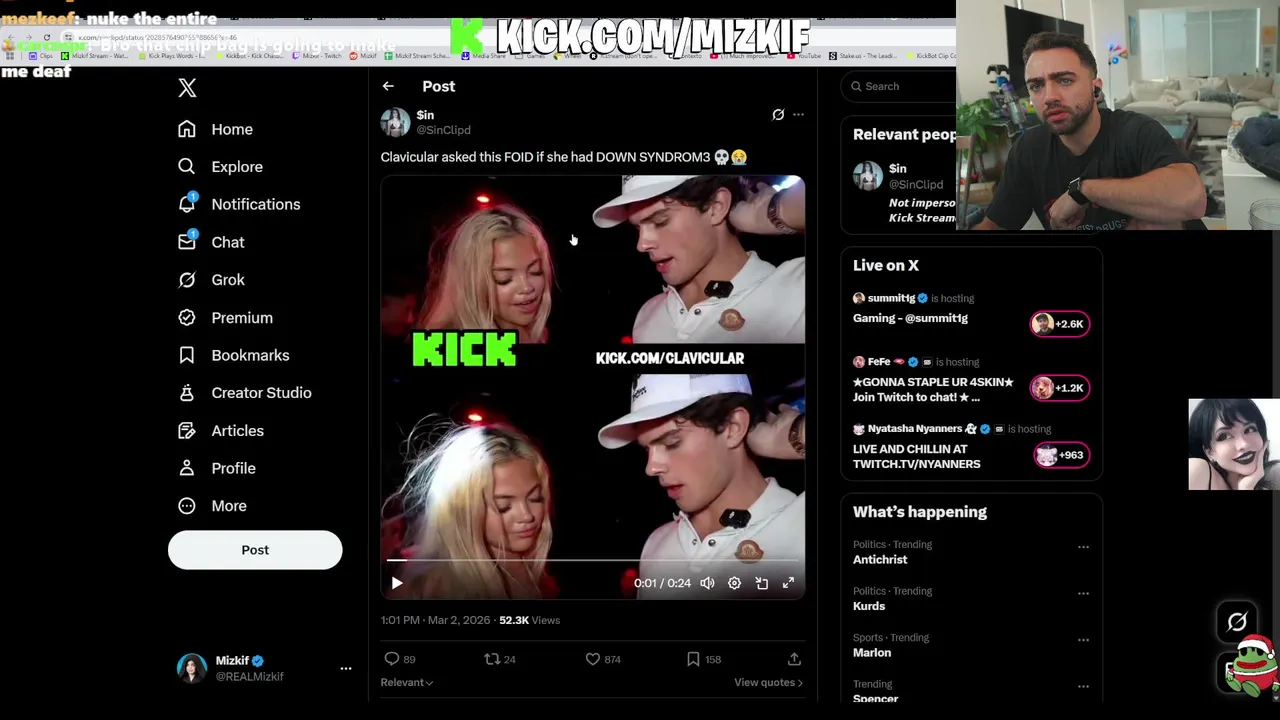Click the share icon on the post
This screenshot has height=720, width=1280.
[x=794, y=659]
